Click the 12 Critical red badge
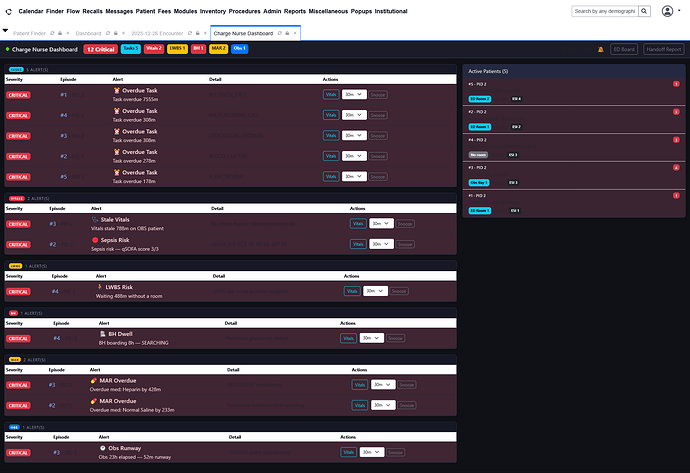This screenshot has width=690, height=473. click(100, 48)
